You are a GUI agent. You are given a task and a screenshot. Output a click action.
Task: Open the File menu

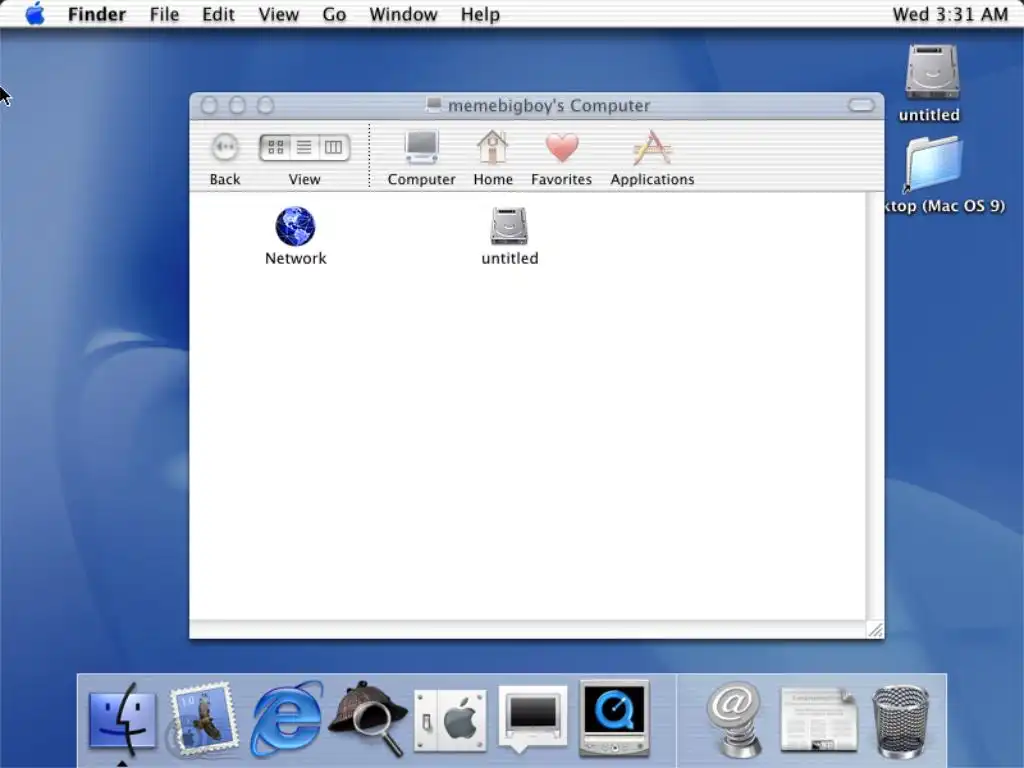164,14
